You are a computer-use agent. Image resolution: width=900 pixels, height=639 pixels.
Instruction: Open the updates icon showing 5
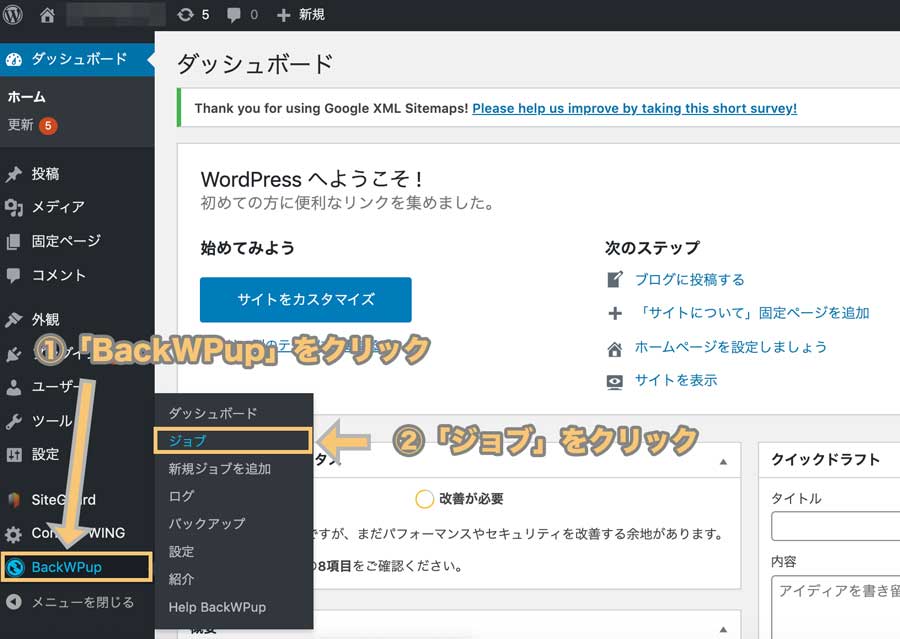[185, 14]
